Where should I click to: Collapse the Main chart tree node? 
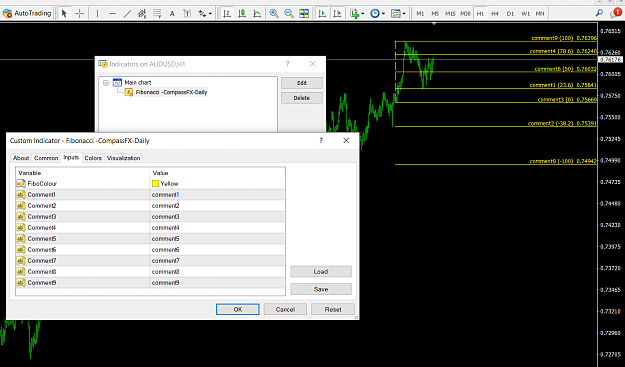coord(106,83)
